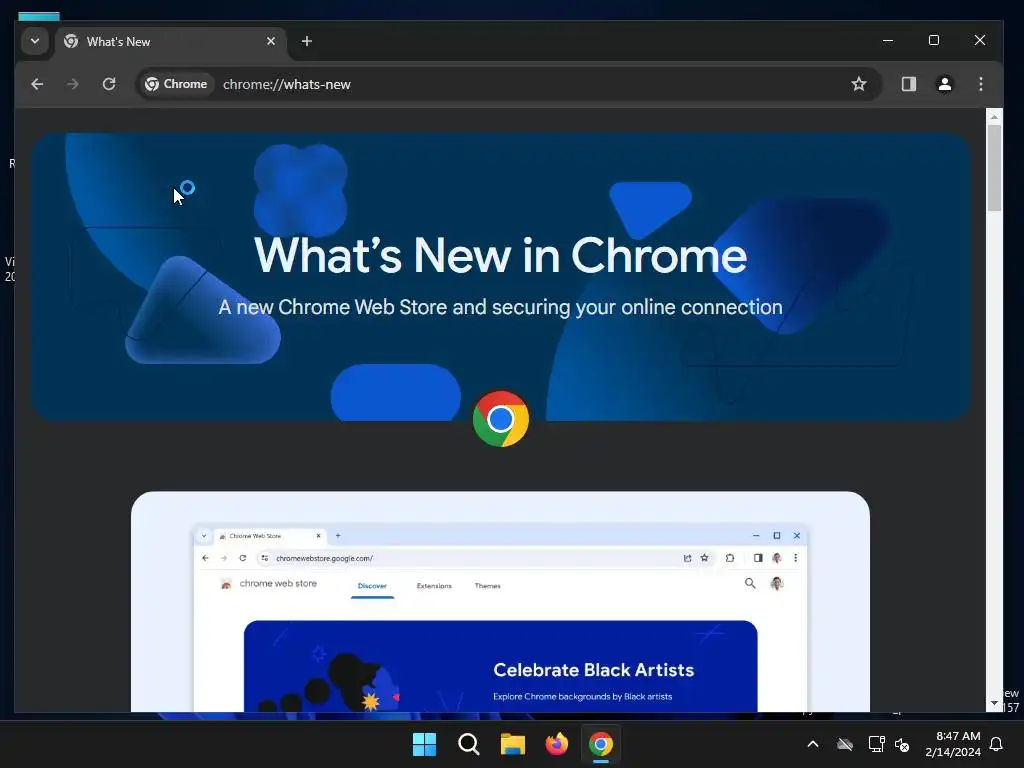Open Chrome's three-dot menu
Viewport: 1024px width, 768px height.
click(x=981, y=84)
